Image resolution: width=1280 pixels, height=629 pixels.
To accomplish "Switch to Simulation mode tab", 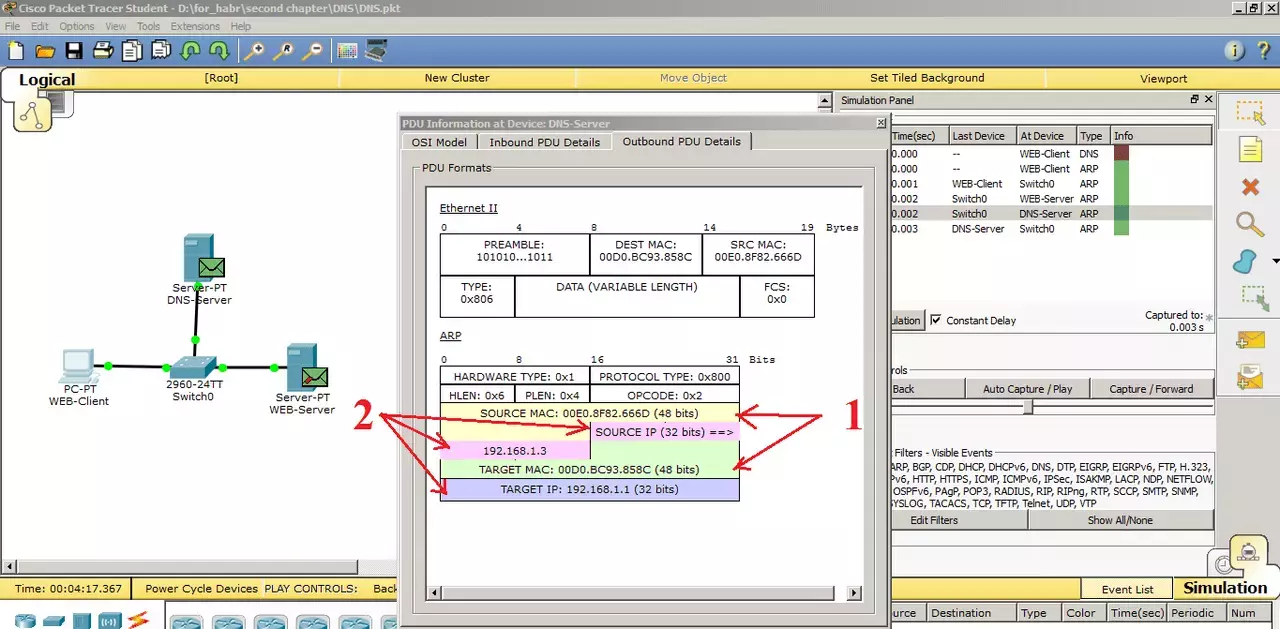I will (1224, 588).
